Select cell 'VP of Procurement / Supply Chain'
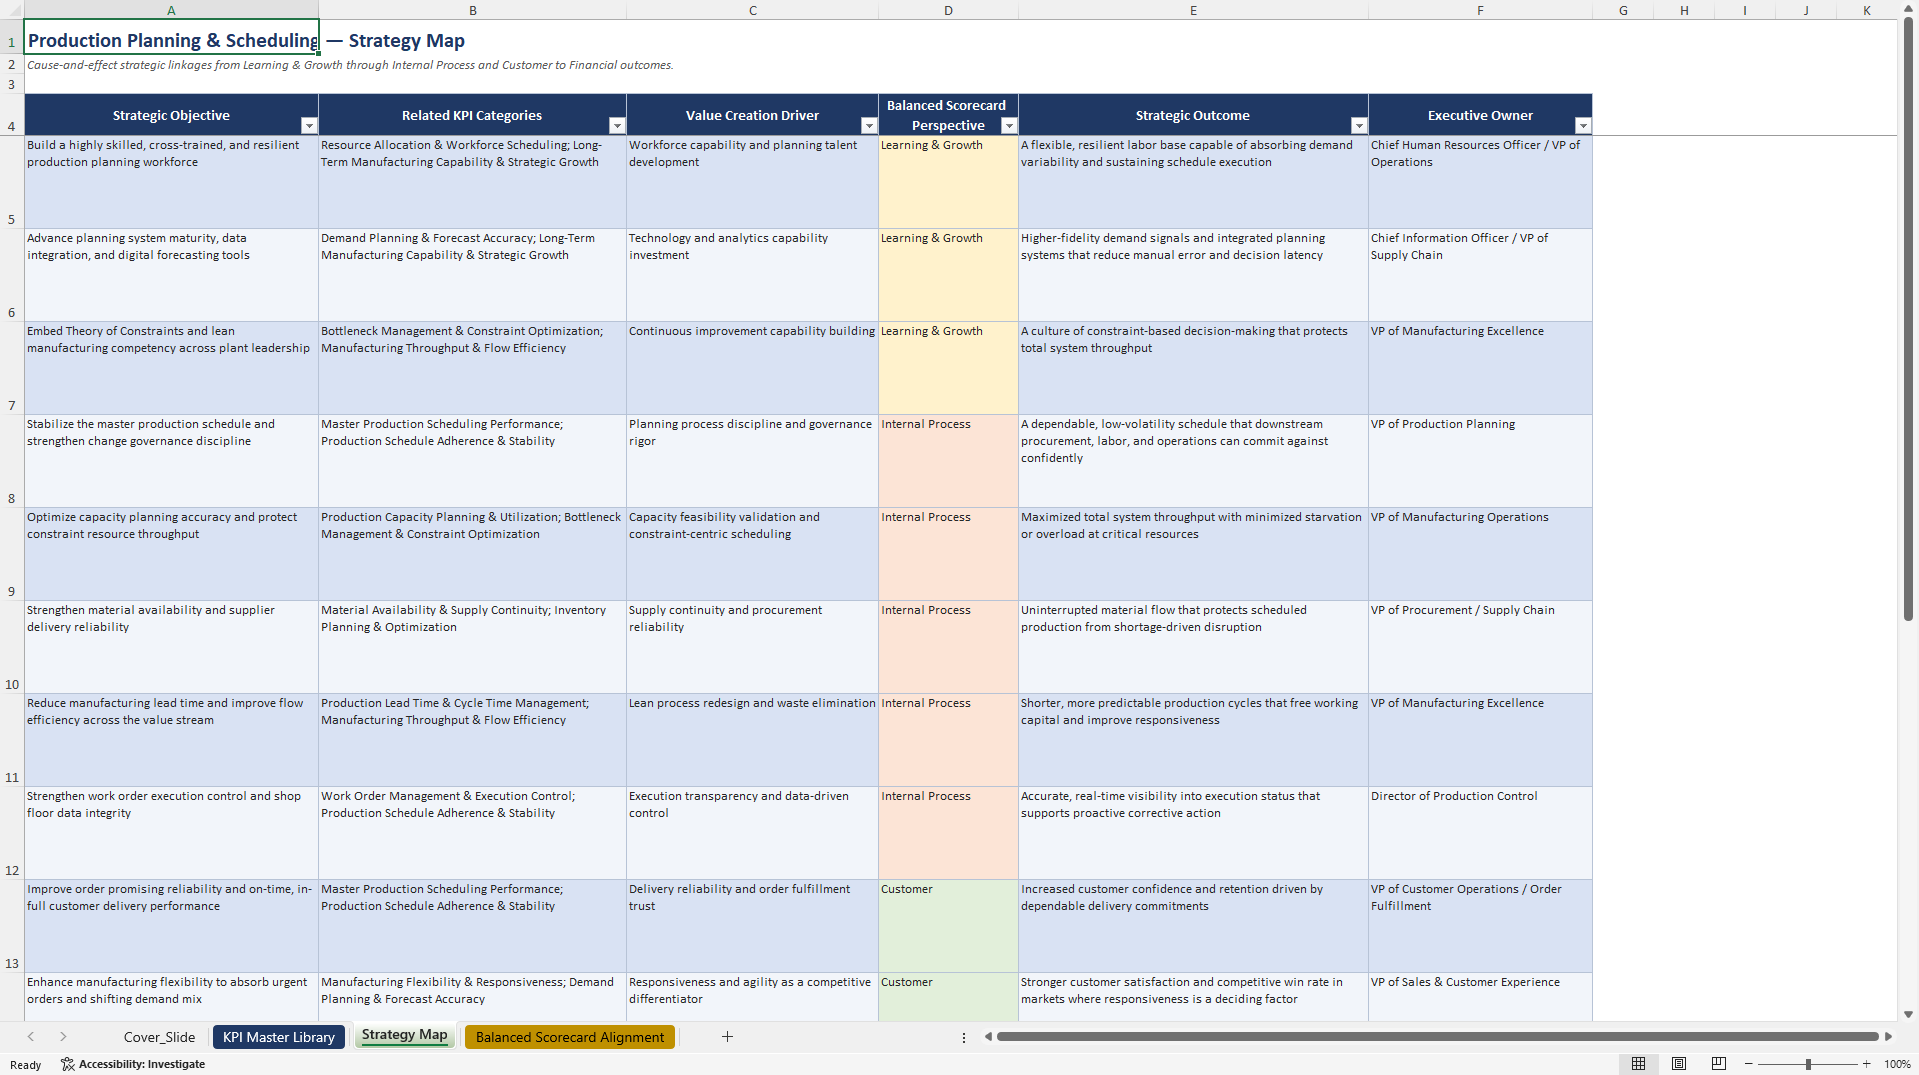Screen dimensions: 1919x1075 click(1480, 647)
